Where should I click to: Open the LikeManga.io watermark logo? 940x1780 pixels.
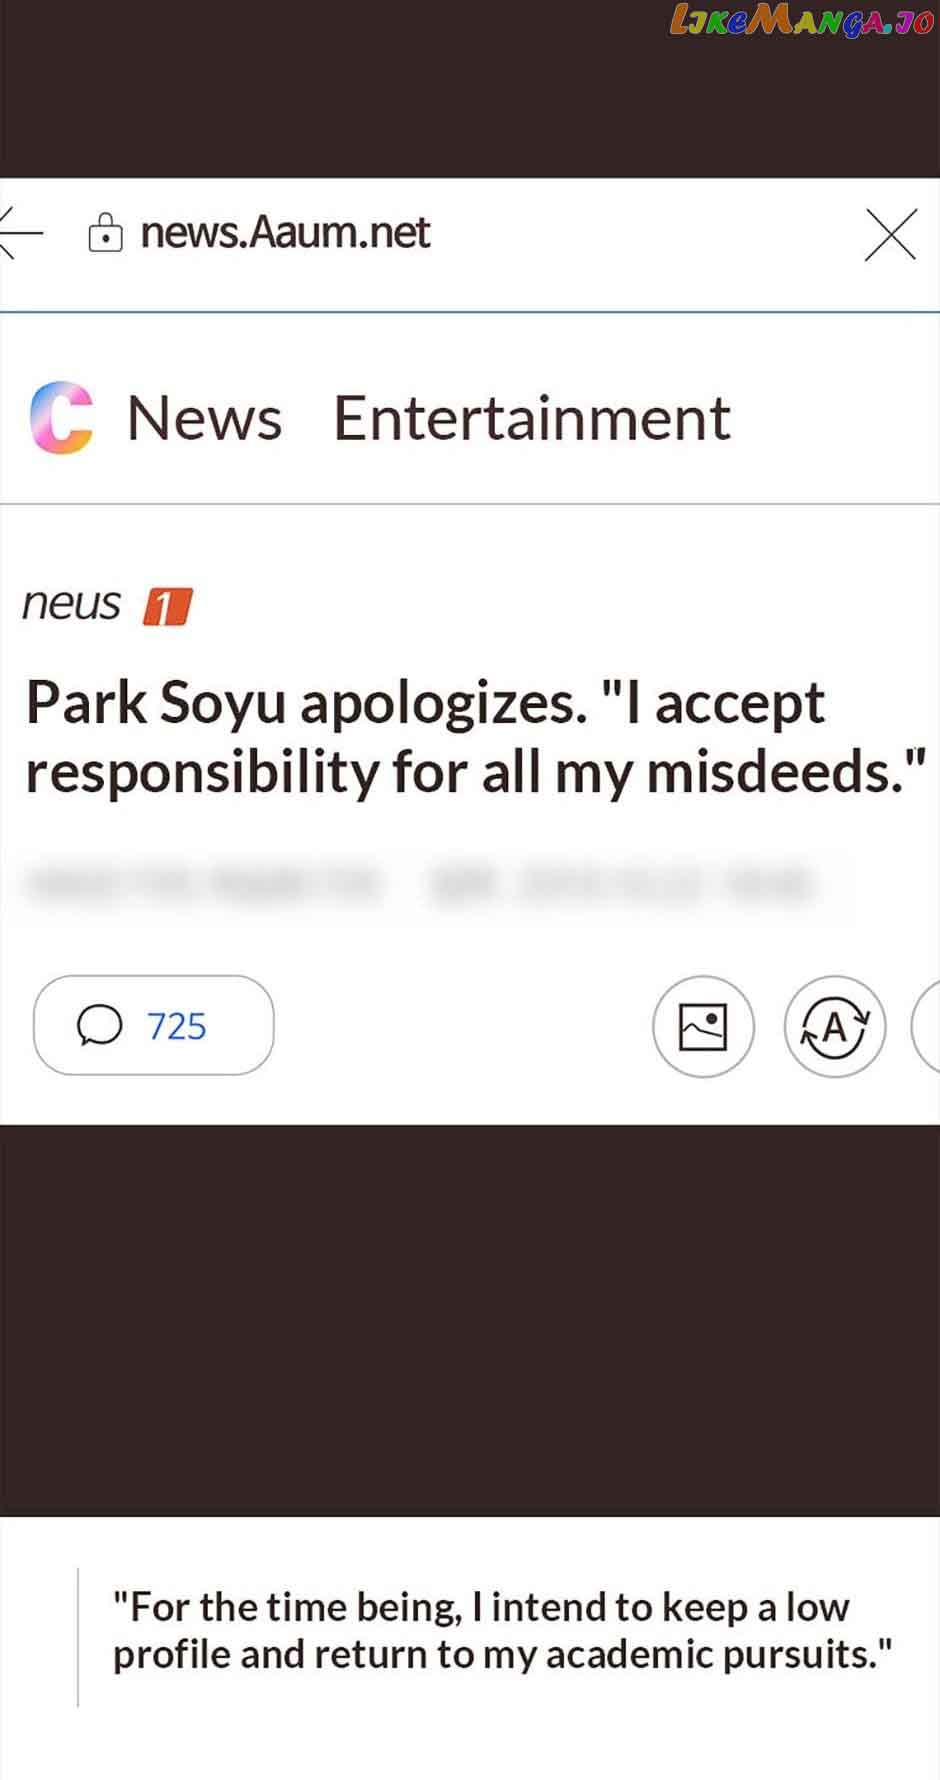802,21
